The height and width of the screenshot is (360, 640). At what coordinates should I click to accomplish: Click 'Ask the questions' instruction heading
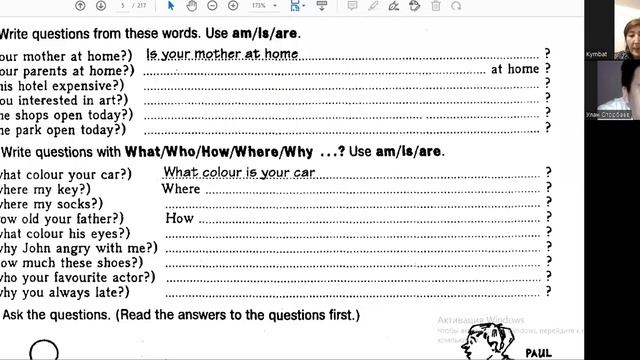pyautogui.click(x=181, y=315)
